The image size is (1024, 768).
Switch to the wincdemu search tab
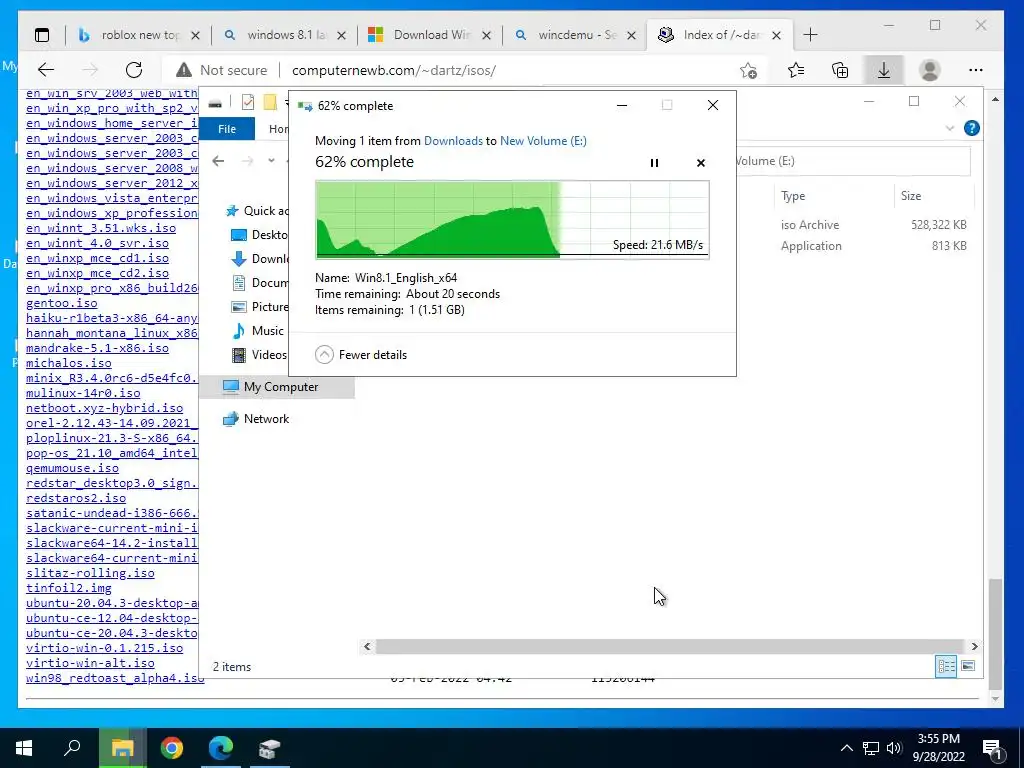(x=575, y=35)
